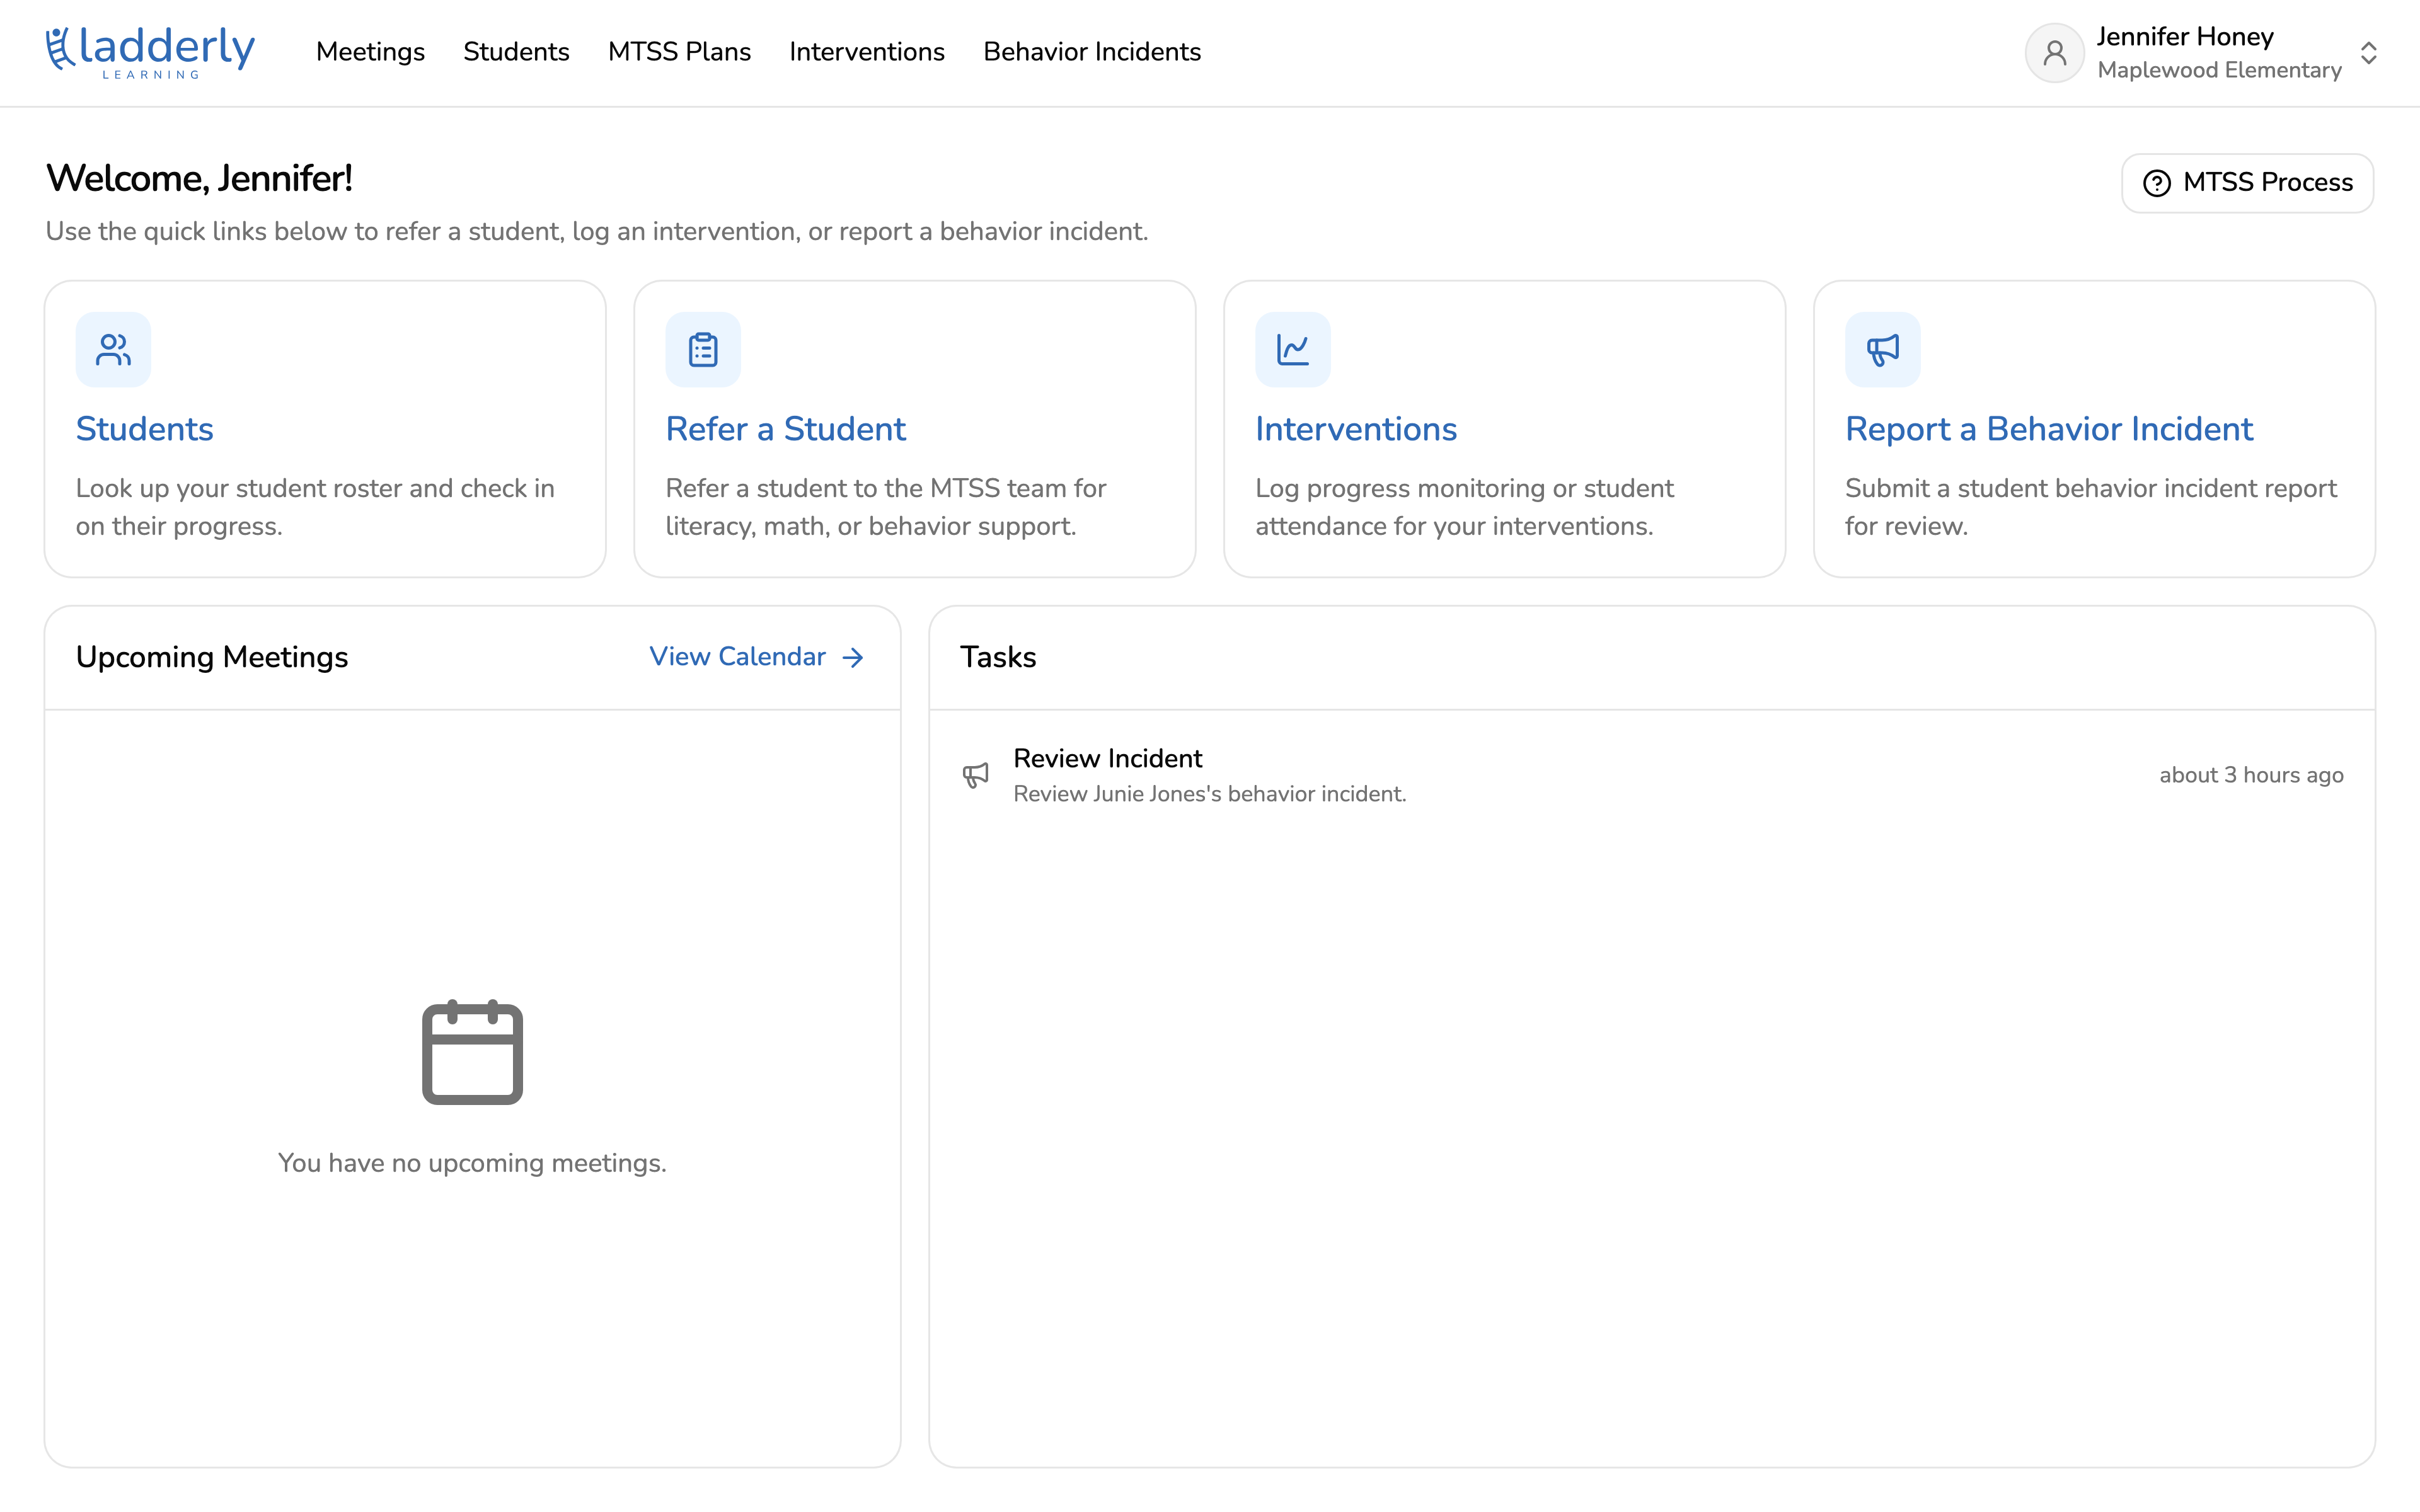Screen dimensions: 2420x1512
Task: Open the Refer a Student link
Action: (786, 429)
